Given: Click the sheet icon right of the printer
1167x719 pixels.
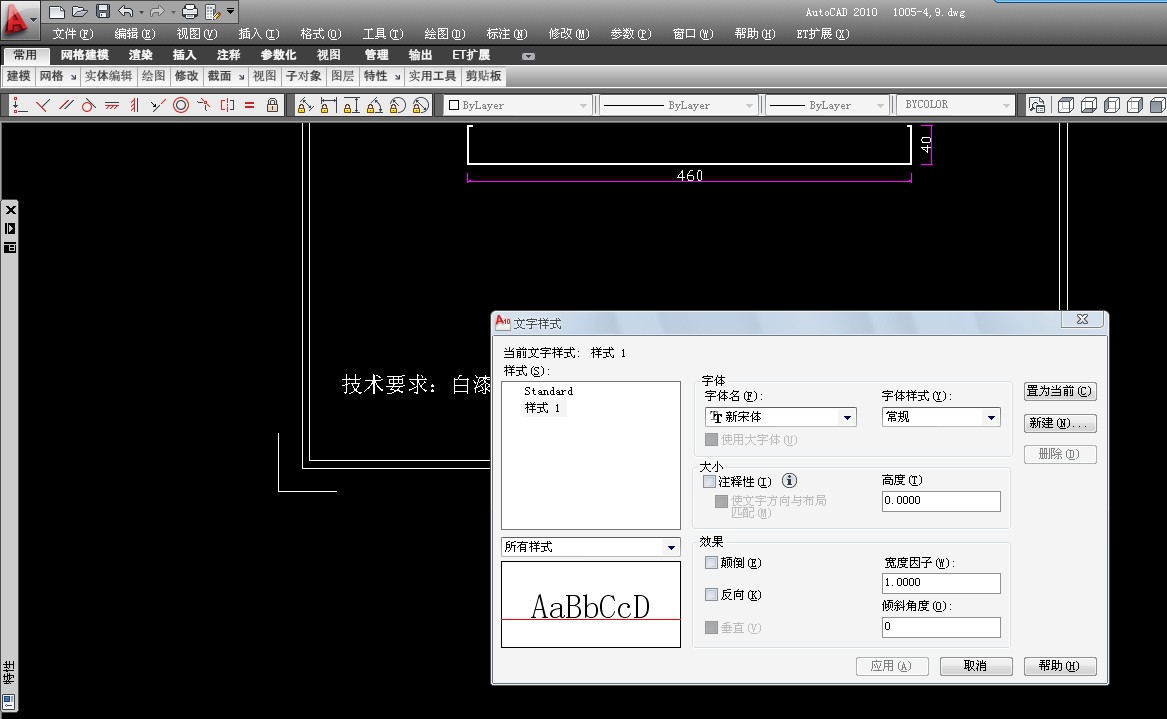Looking at the screenshot, I should [213, 12].
